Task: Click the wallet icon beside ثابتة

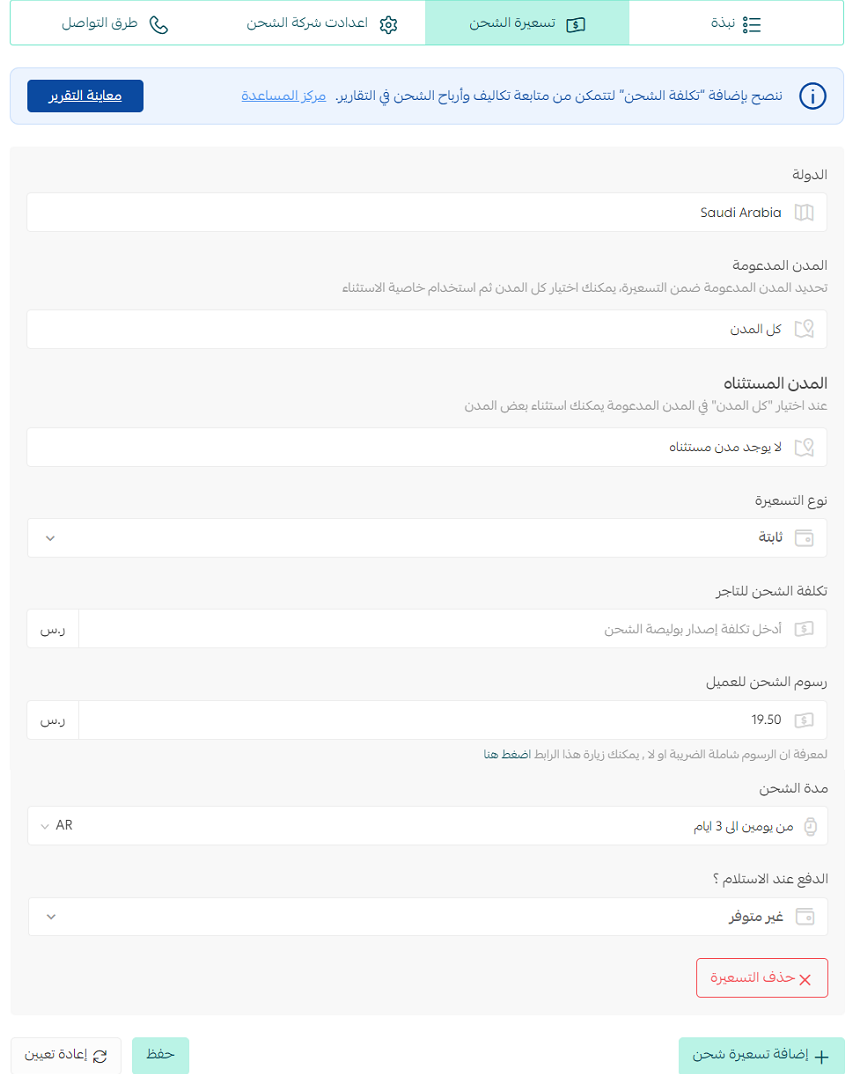Action: (804, 538)
